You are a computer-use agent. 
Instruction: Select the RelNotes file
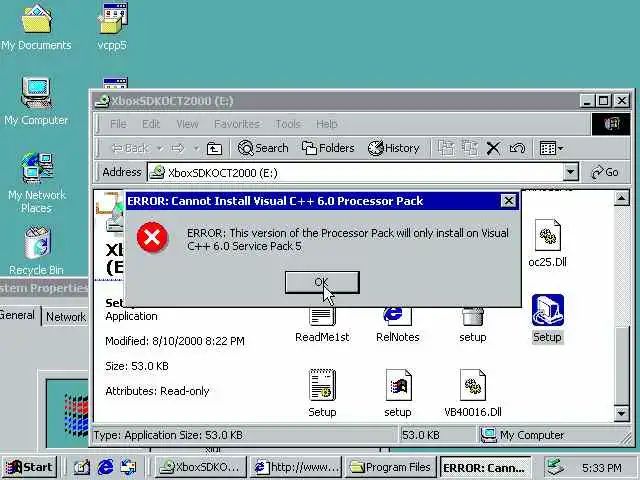point(398,327)
